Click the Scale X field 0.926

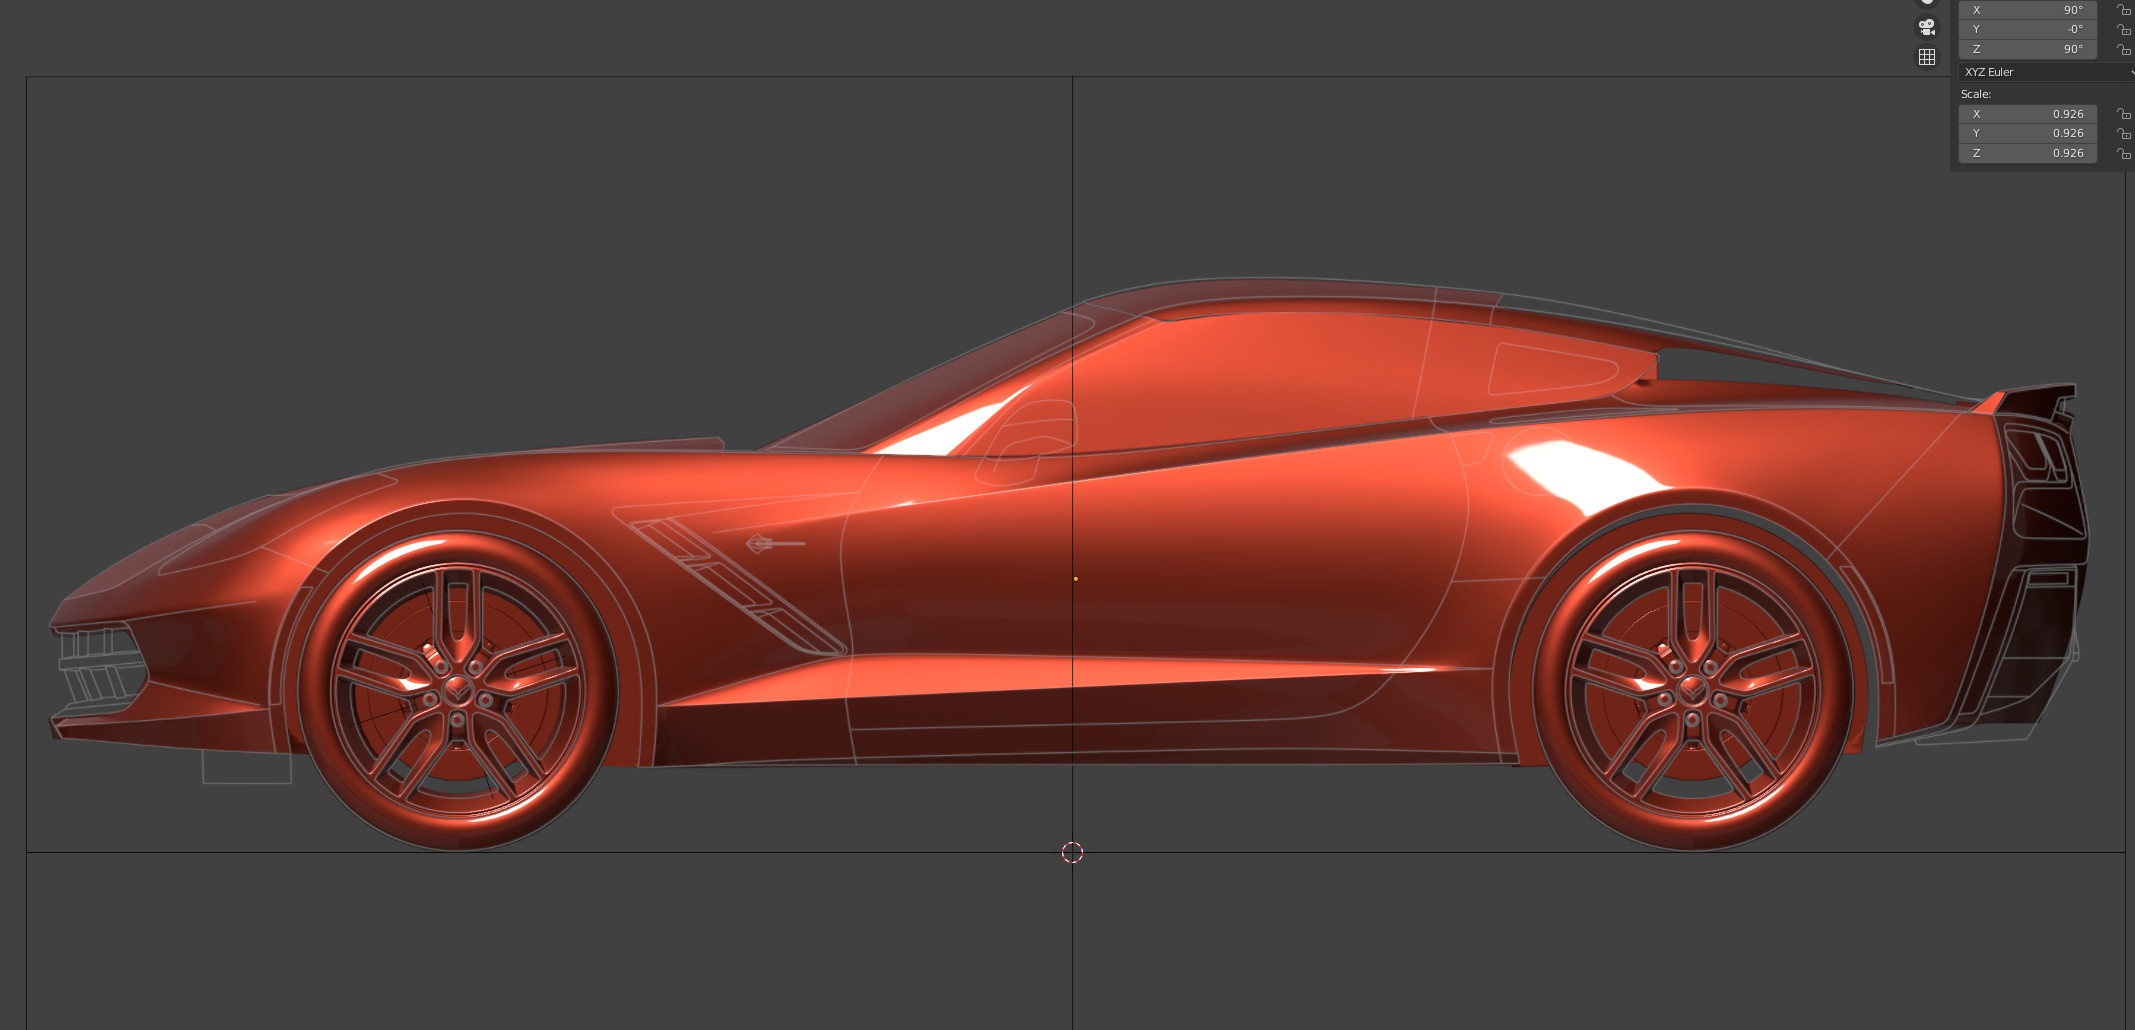[2027, 114]
